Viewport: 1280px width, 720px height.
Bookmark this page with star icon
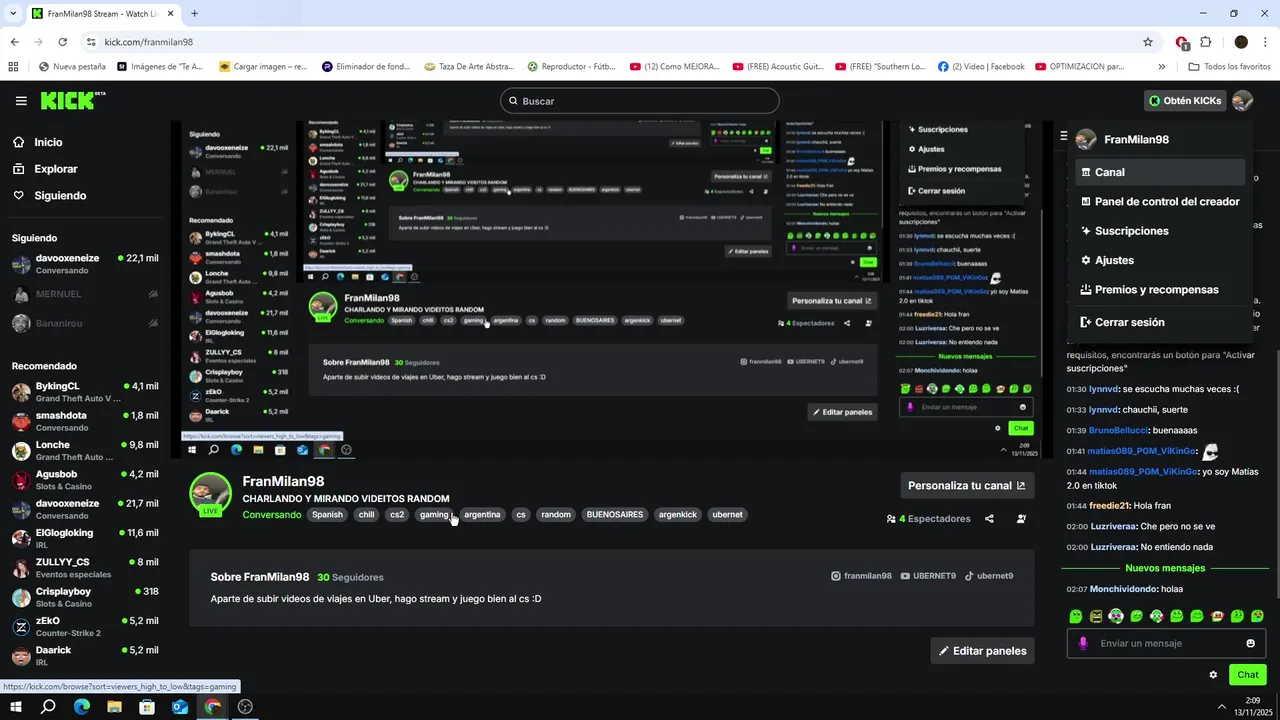pos(1148,42)
